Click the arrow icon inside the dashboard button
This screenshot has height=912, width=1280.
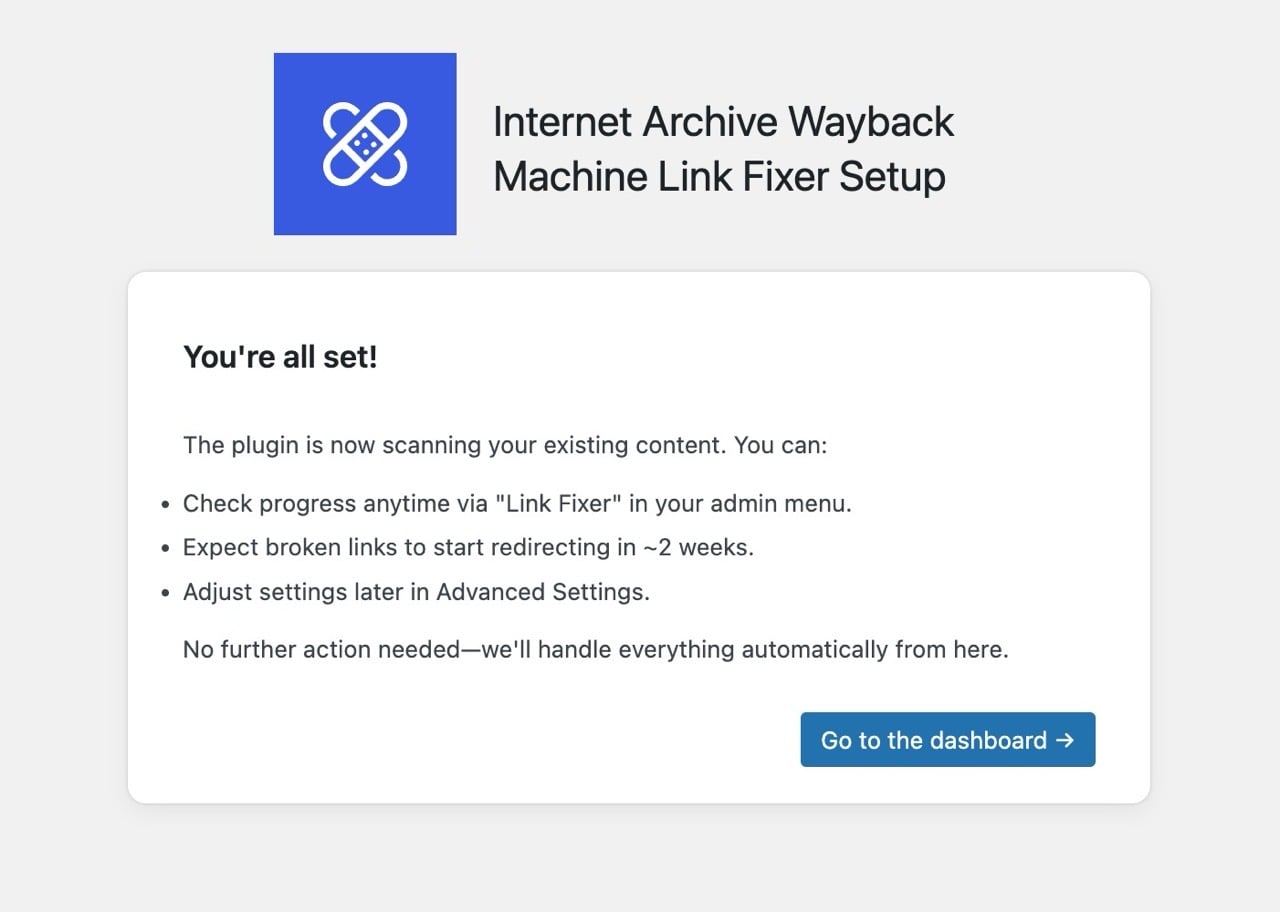[x=1064, y=740]
